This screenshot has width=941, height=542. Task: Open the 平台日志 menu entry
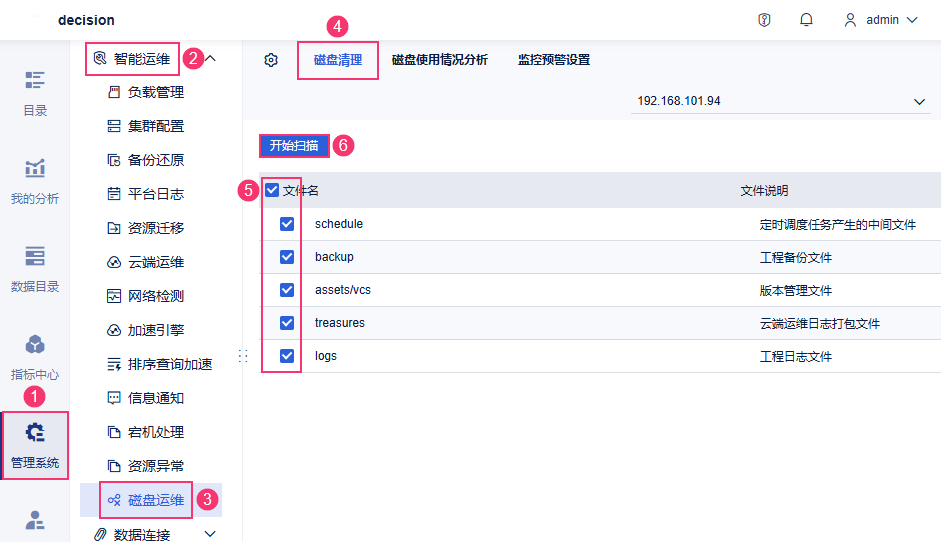[x=155, y=194]
